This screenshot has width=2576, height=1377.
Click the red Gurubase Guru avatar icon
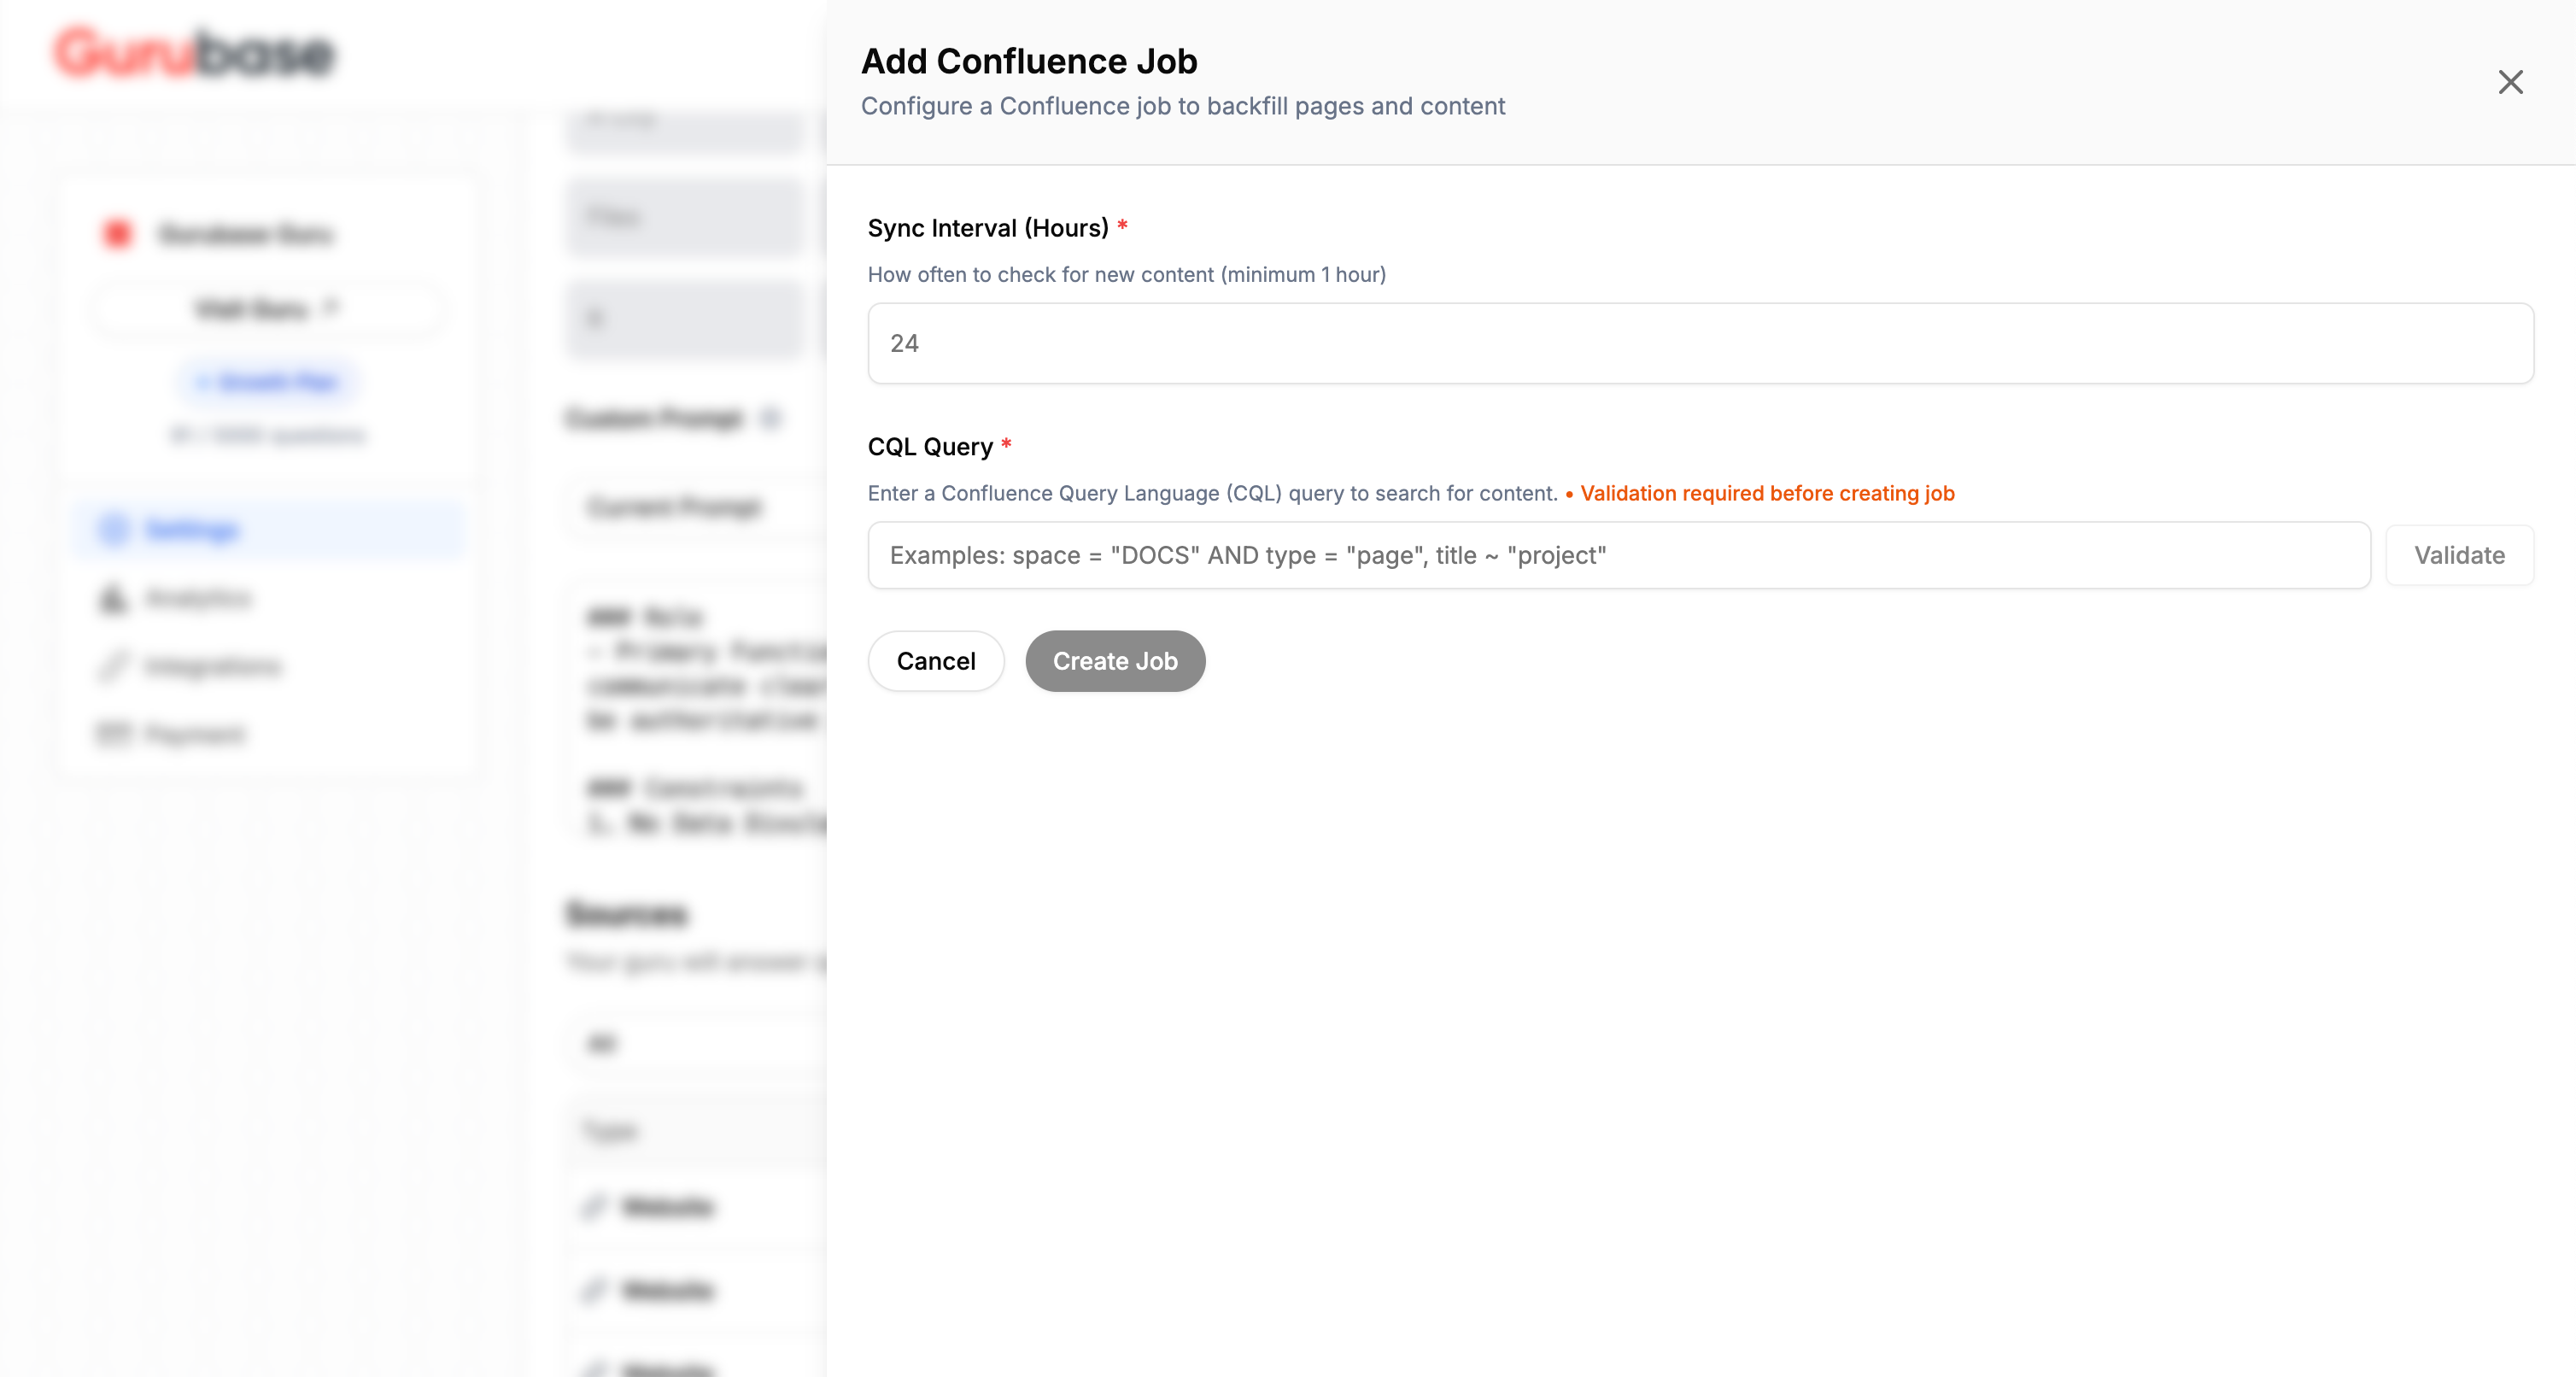[x=118, y=233]
